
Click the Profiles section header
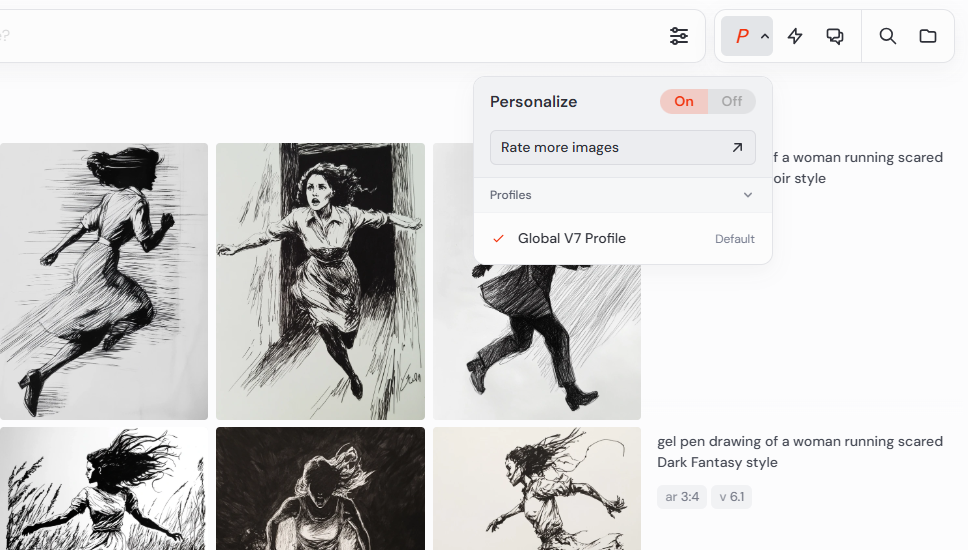coord(510,195)
